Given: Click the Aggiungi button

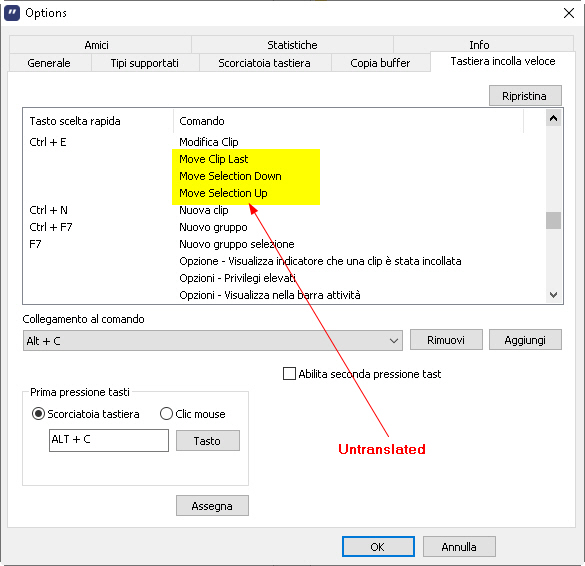Looking at the screenshot, I should (525, 340).
